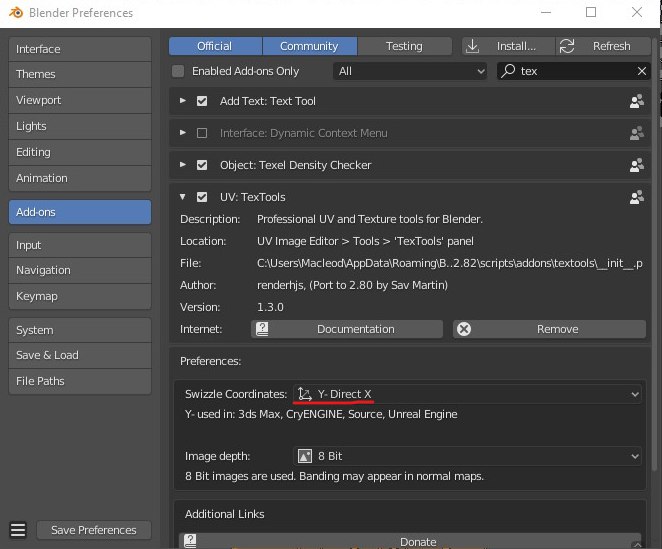Click the Swizzle Coordinates axis icon
Viewport: 662px width, 549px height.
tap(304, 394)
